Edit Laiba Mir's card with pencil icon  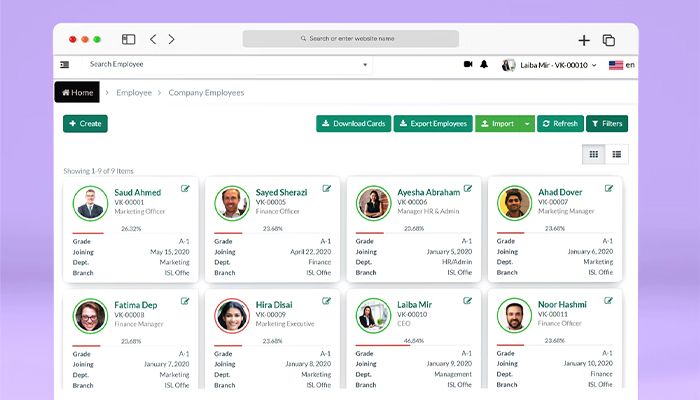pos(467,301)
